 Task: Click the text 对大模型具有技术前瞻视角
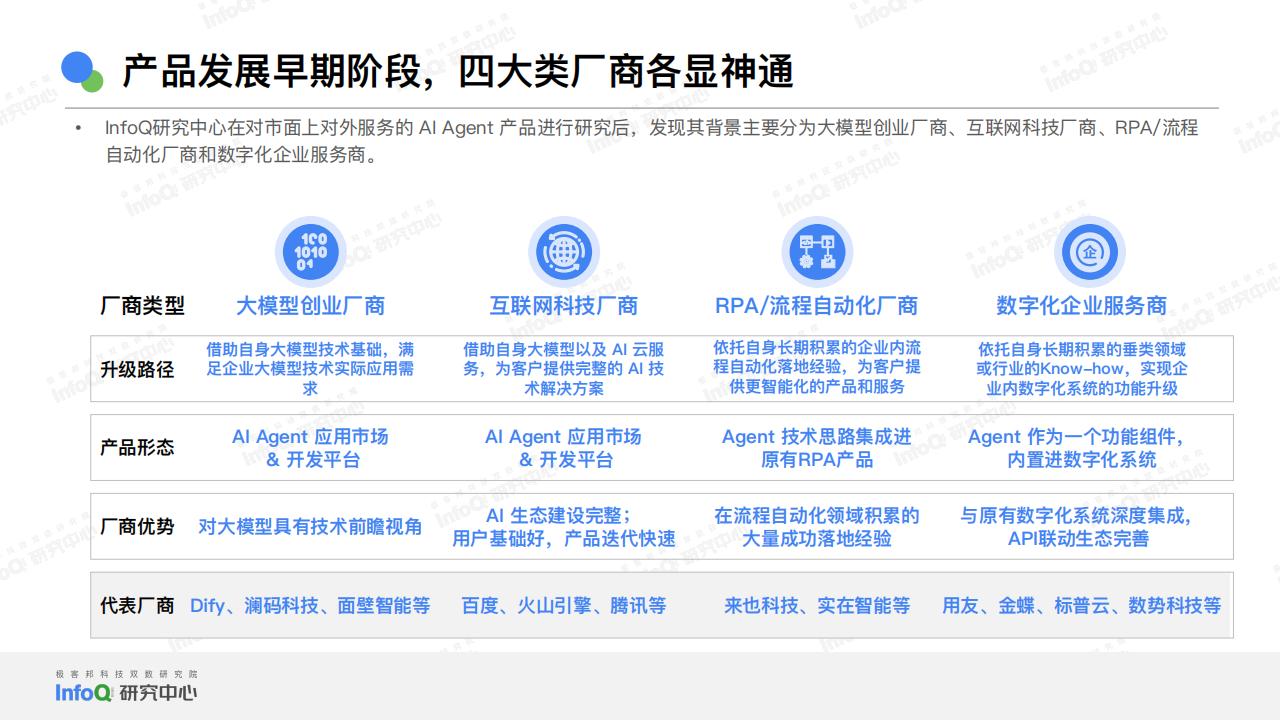310,526
